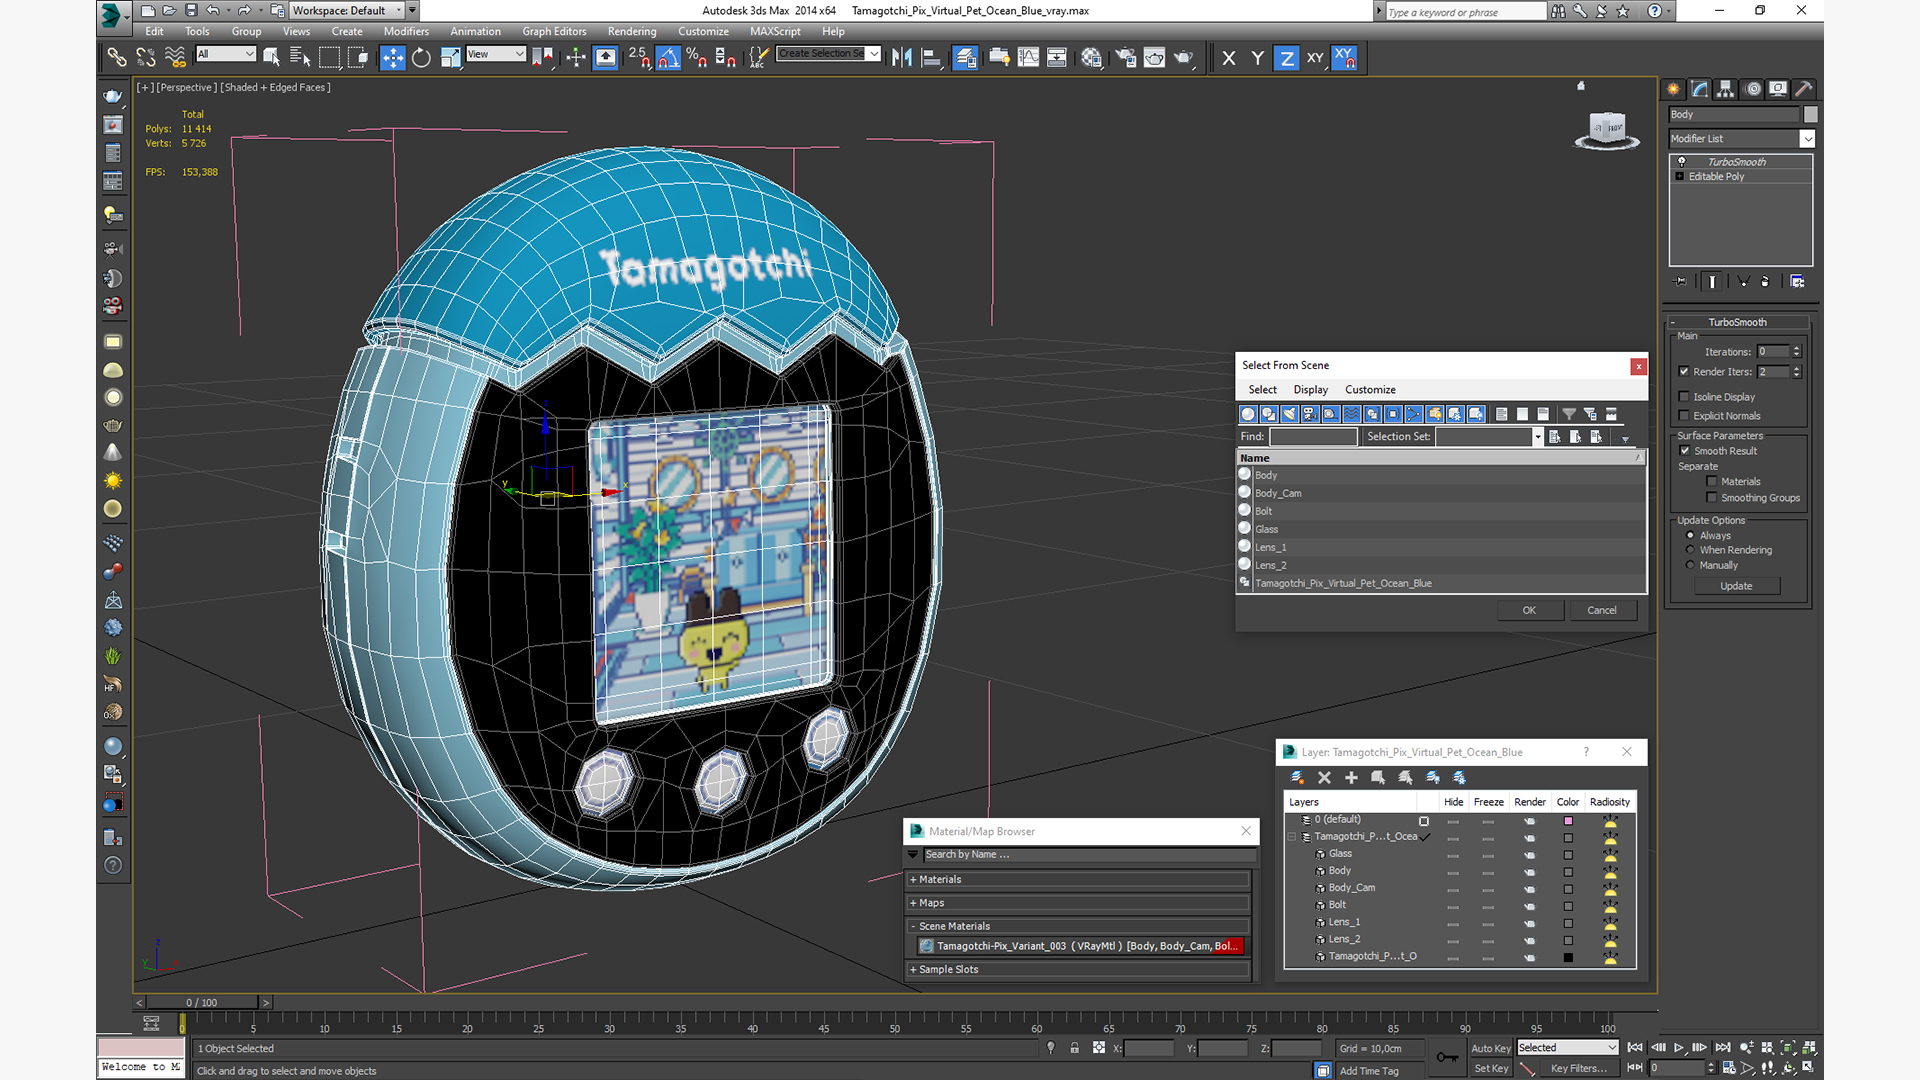
Task: Click the ViewCube in viewport
Action: coord(1607,130)
